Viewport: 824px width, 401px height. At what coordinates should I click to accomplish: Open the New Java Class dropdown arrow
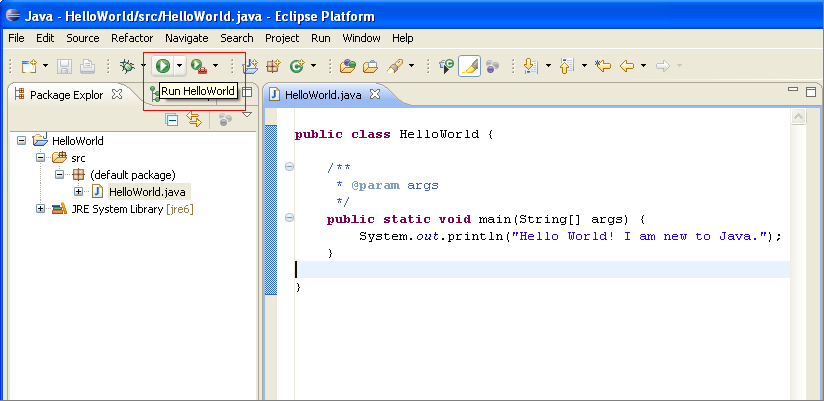tap(314, 66)
